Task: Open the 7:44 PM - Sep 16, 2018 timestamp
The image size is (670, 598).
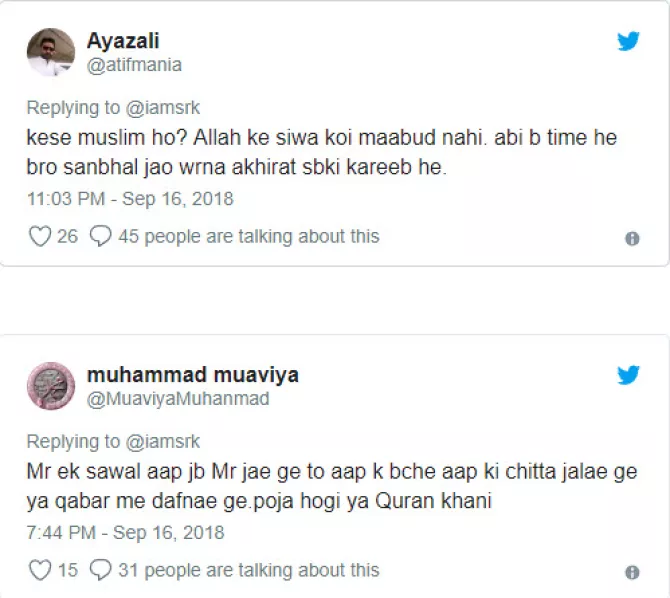Action: tap(125, 533)
